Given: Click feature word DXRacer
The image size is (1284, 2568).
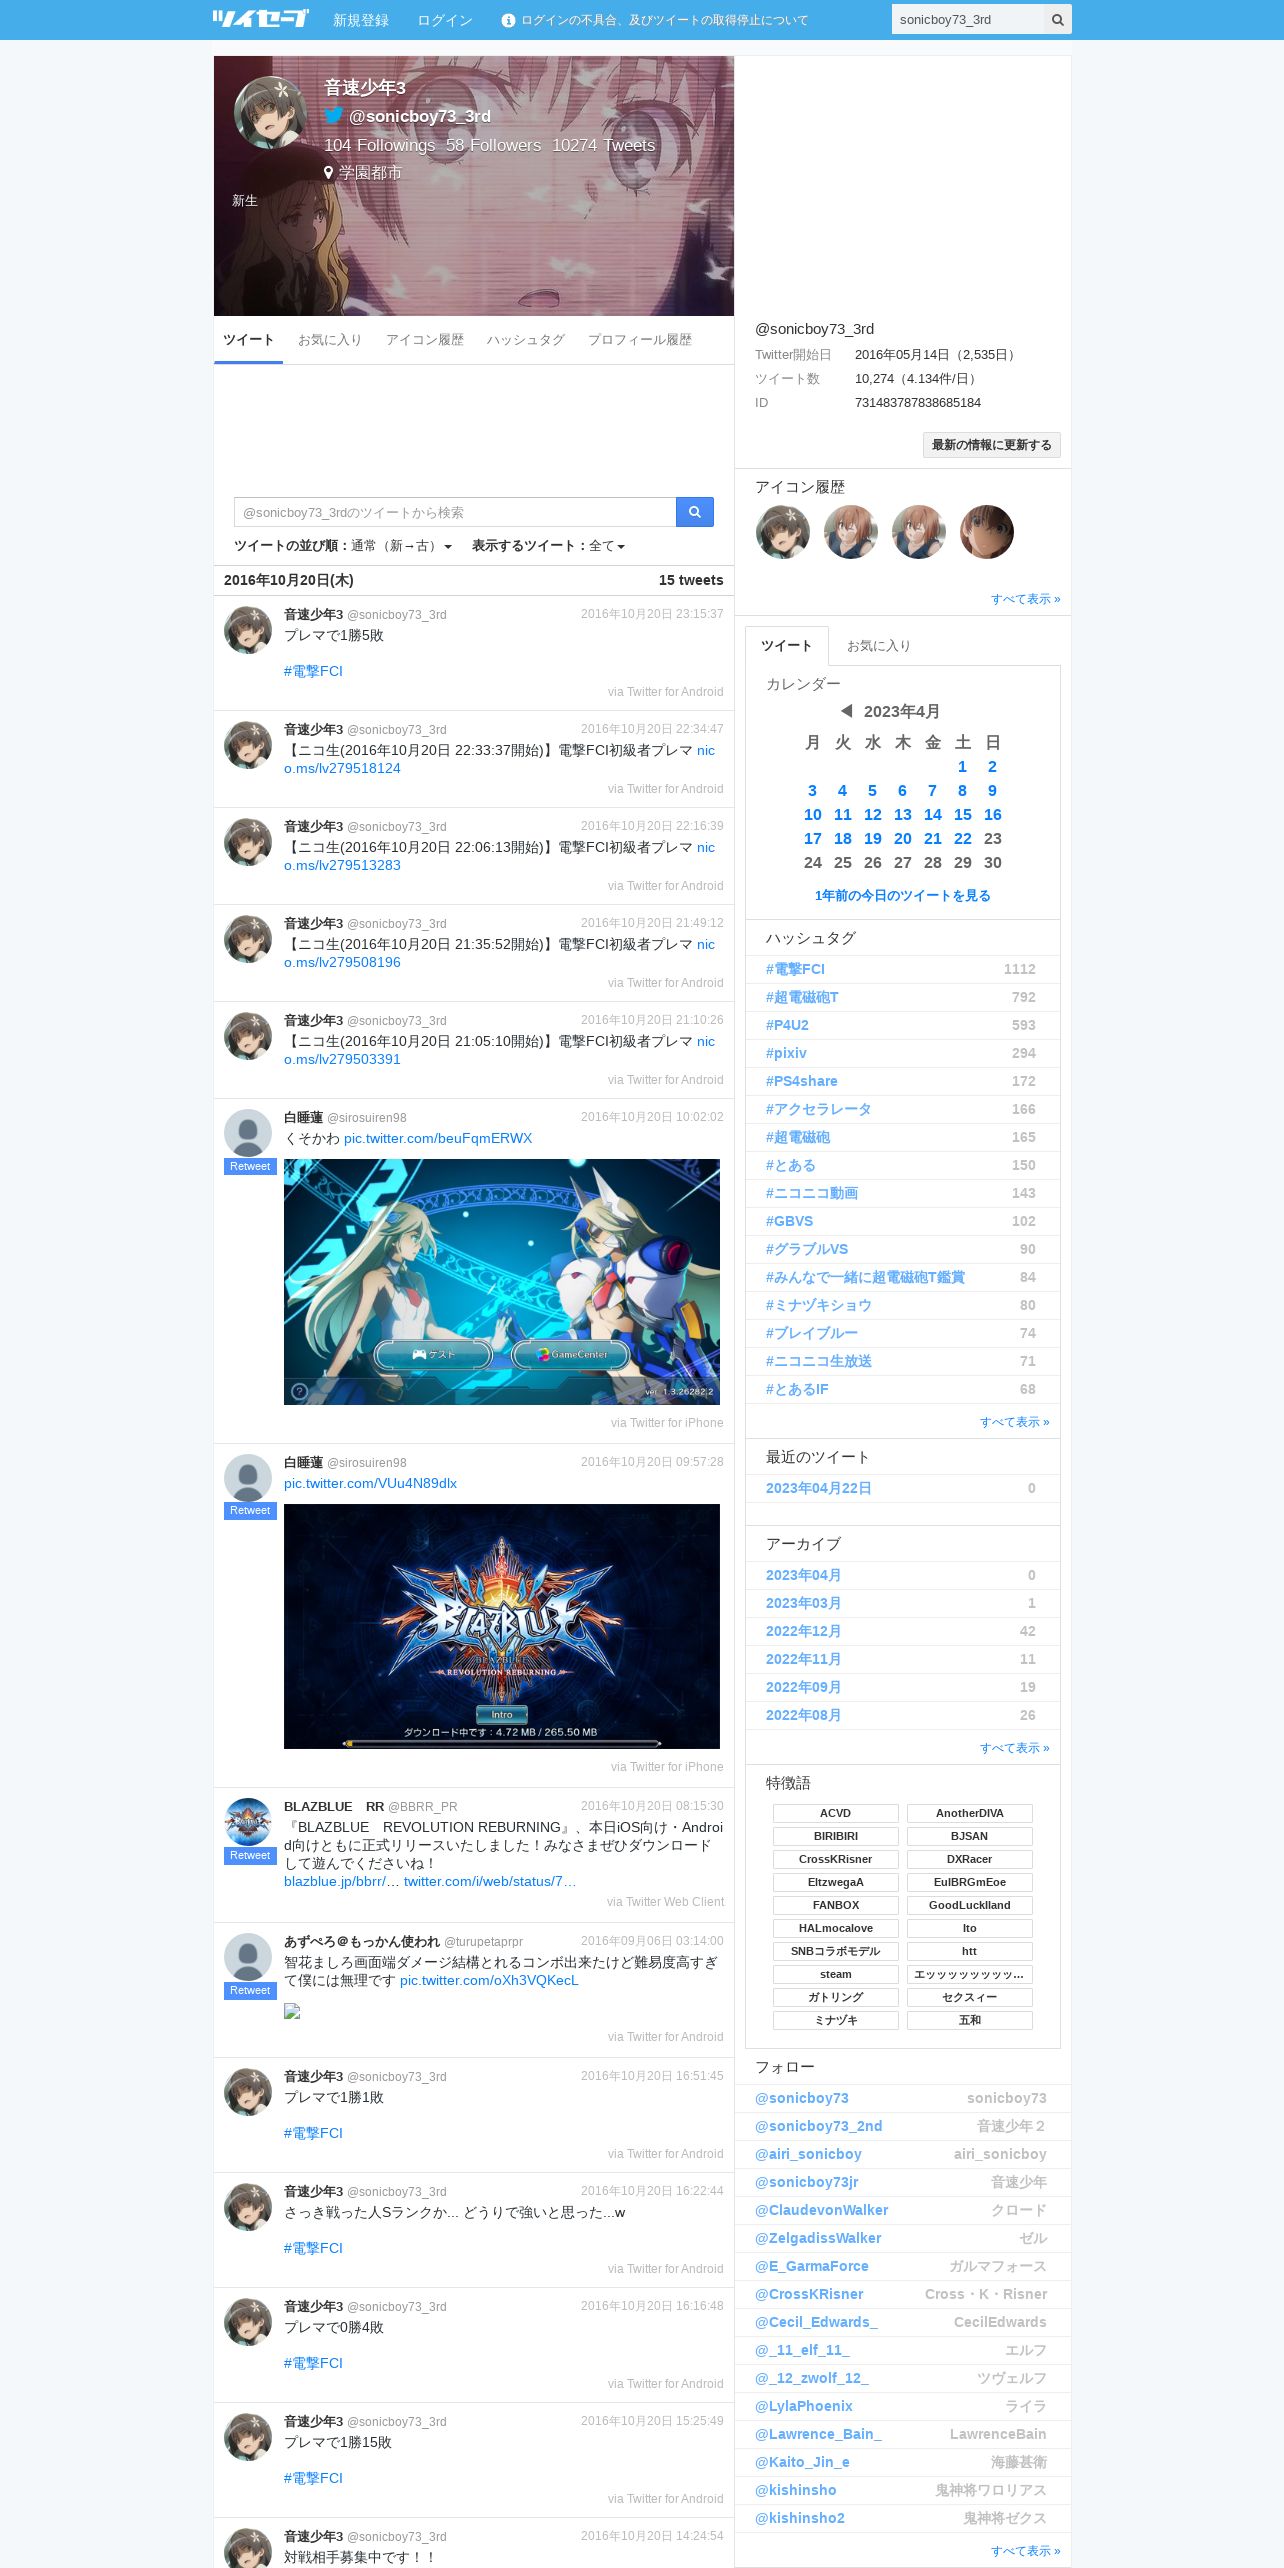Looking at the screenshot, I should tap(970, 1859).
